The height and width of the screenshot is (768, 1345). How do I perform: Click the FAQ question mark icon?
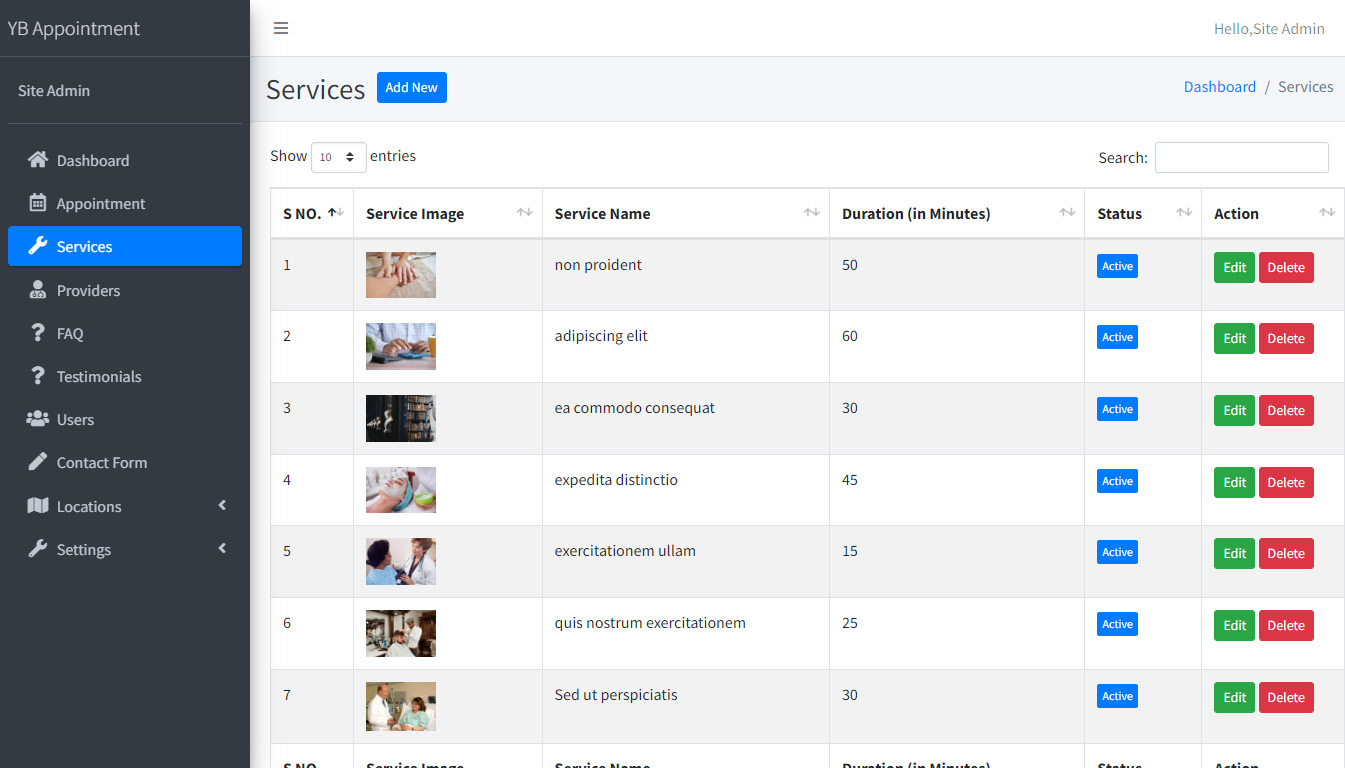(x=38, y=333)
